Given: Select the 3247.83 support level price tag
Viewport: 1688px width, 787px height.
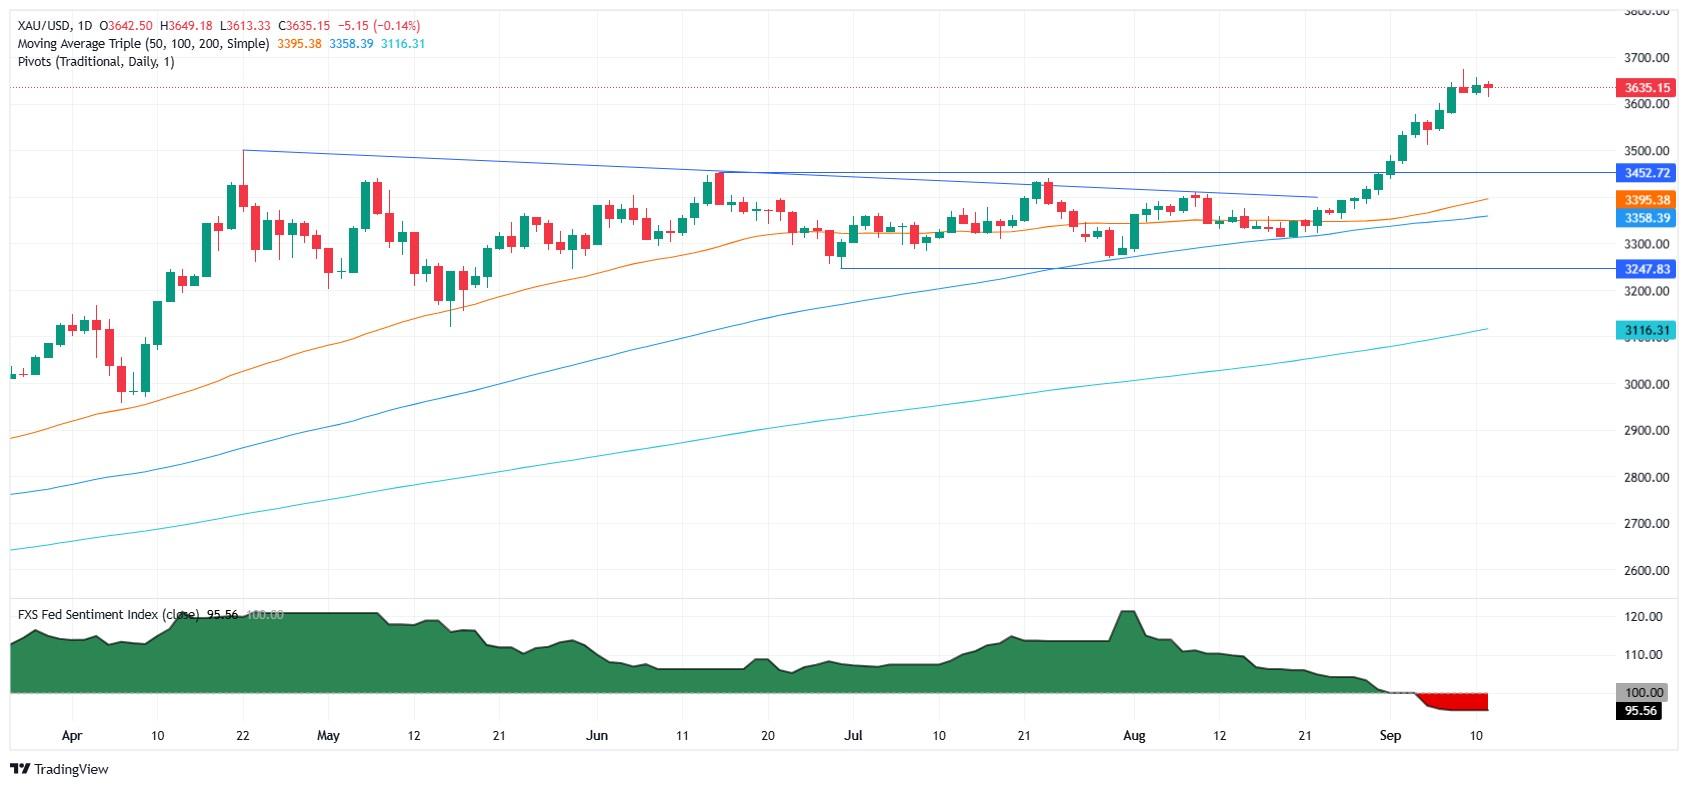Looking at the screenshot, I should [x=1646, y=269].
